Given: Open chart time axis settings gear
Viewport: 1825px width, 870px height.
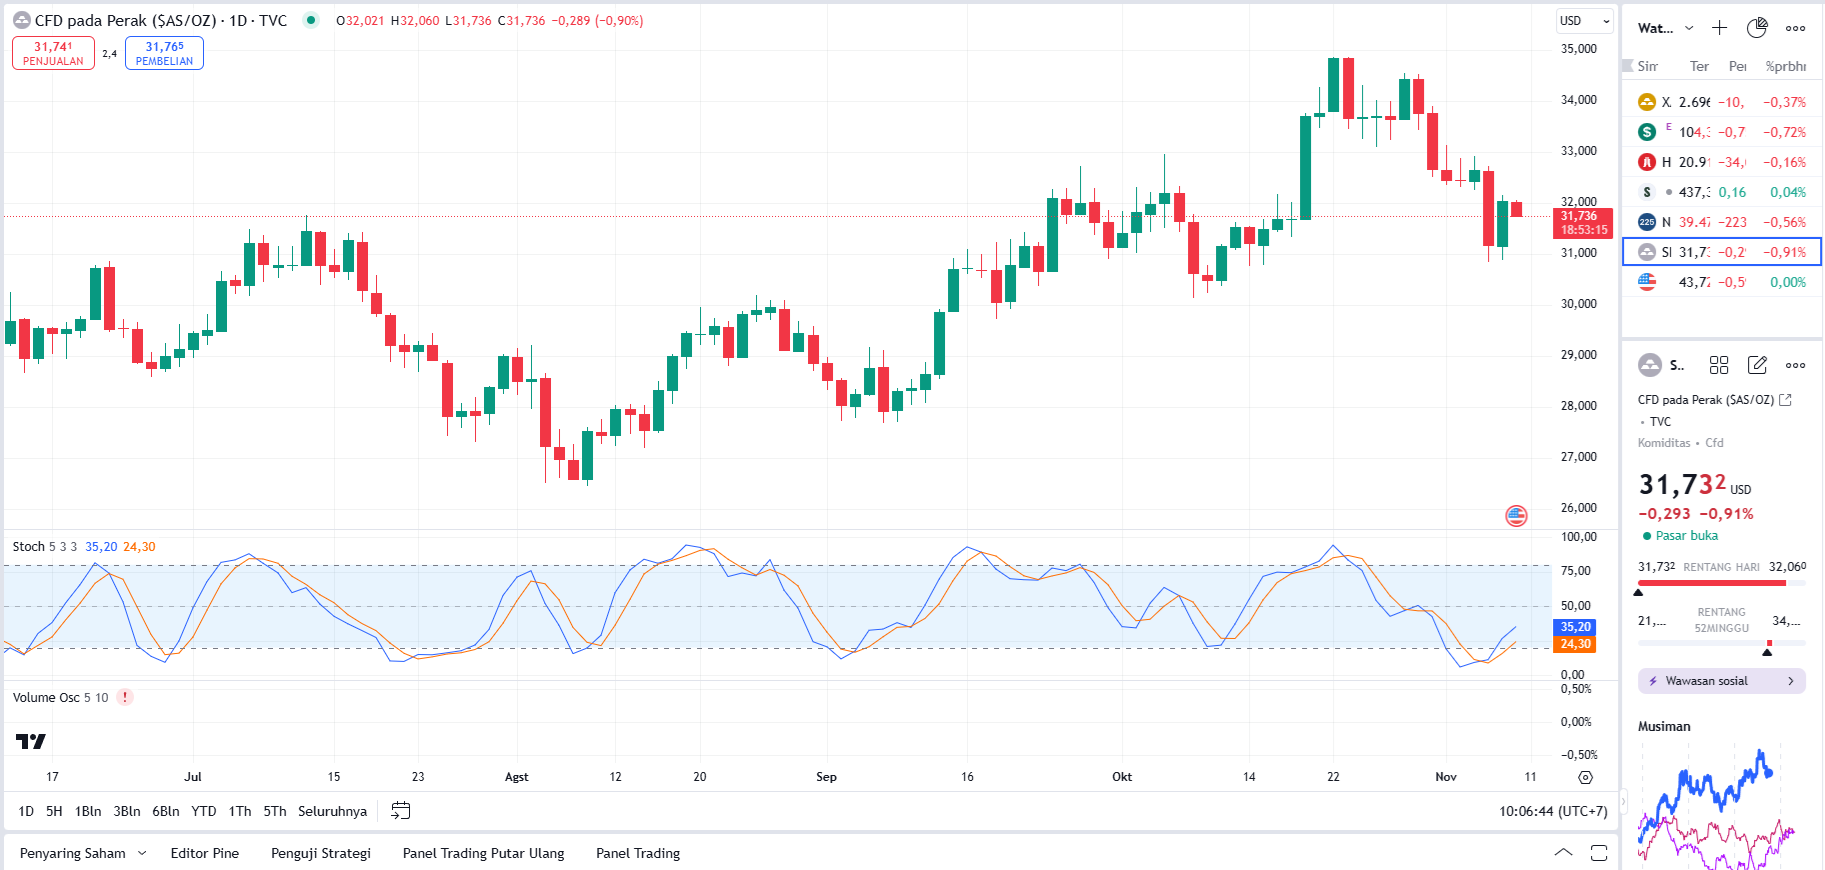Looking at the screenshot, I should pyautogui.click(x=1585, y=777).
